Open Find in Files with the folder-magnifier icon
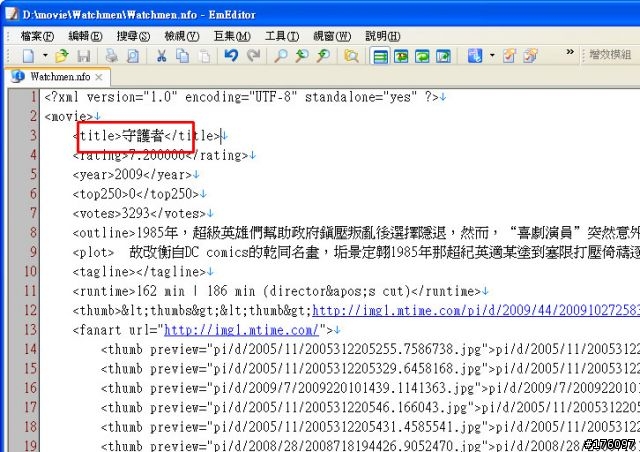 tap(351, 56)
